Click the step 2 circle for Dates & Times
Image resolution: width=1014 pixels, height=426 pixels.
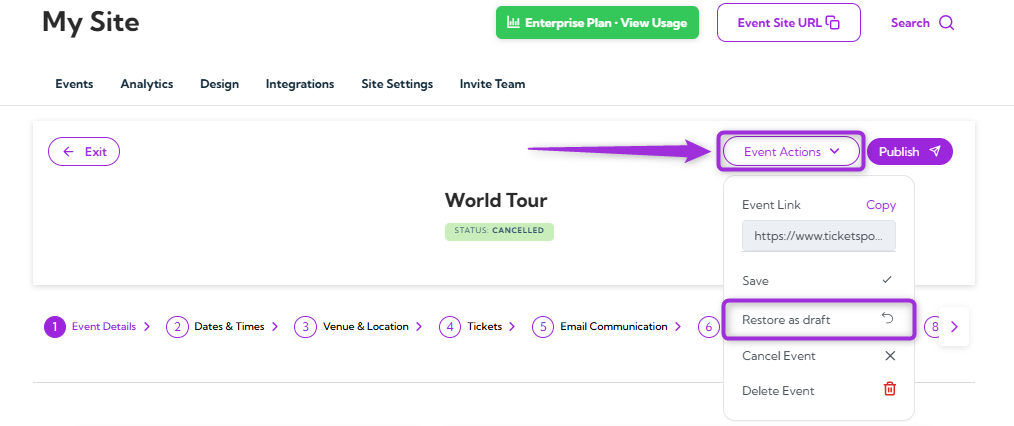pos(177,326)
